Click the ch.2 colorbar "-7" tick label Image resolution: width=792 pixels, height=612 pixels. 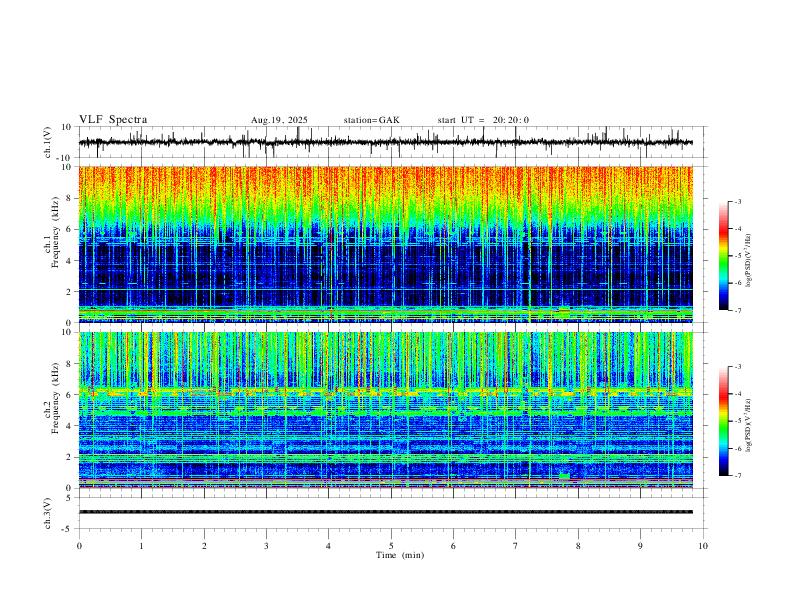click(x=738, y=476)
